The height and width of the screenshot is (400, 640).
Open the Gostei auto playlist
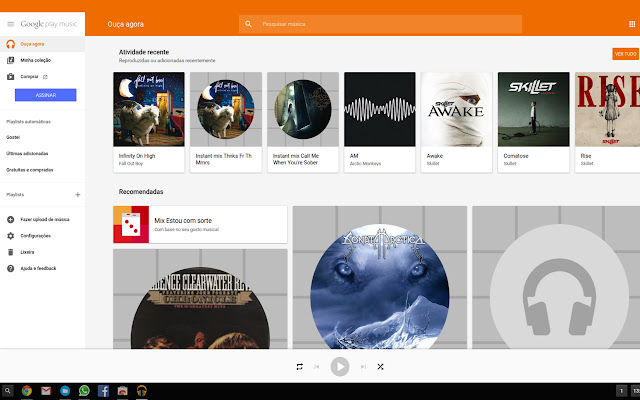click(13, 138)
